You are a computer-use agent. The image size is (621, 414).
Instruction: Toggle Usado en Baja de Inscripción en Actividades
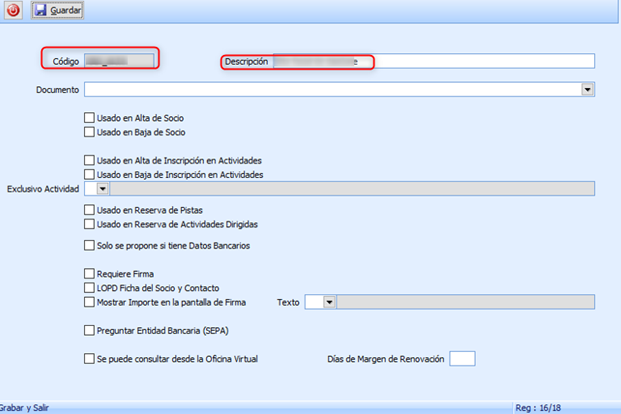(x=90, y=174)
